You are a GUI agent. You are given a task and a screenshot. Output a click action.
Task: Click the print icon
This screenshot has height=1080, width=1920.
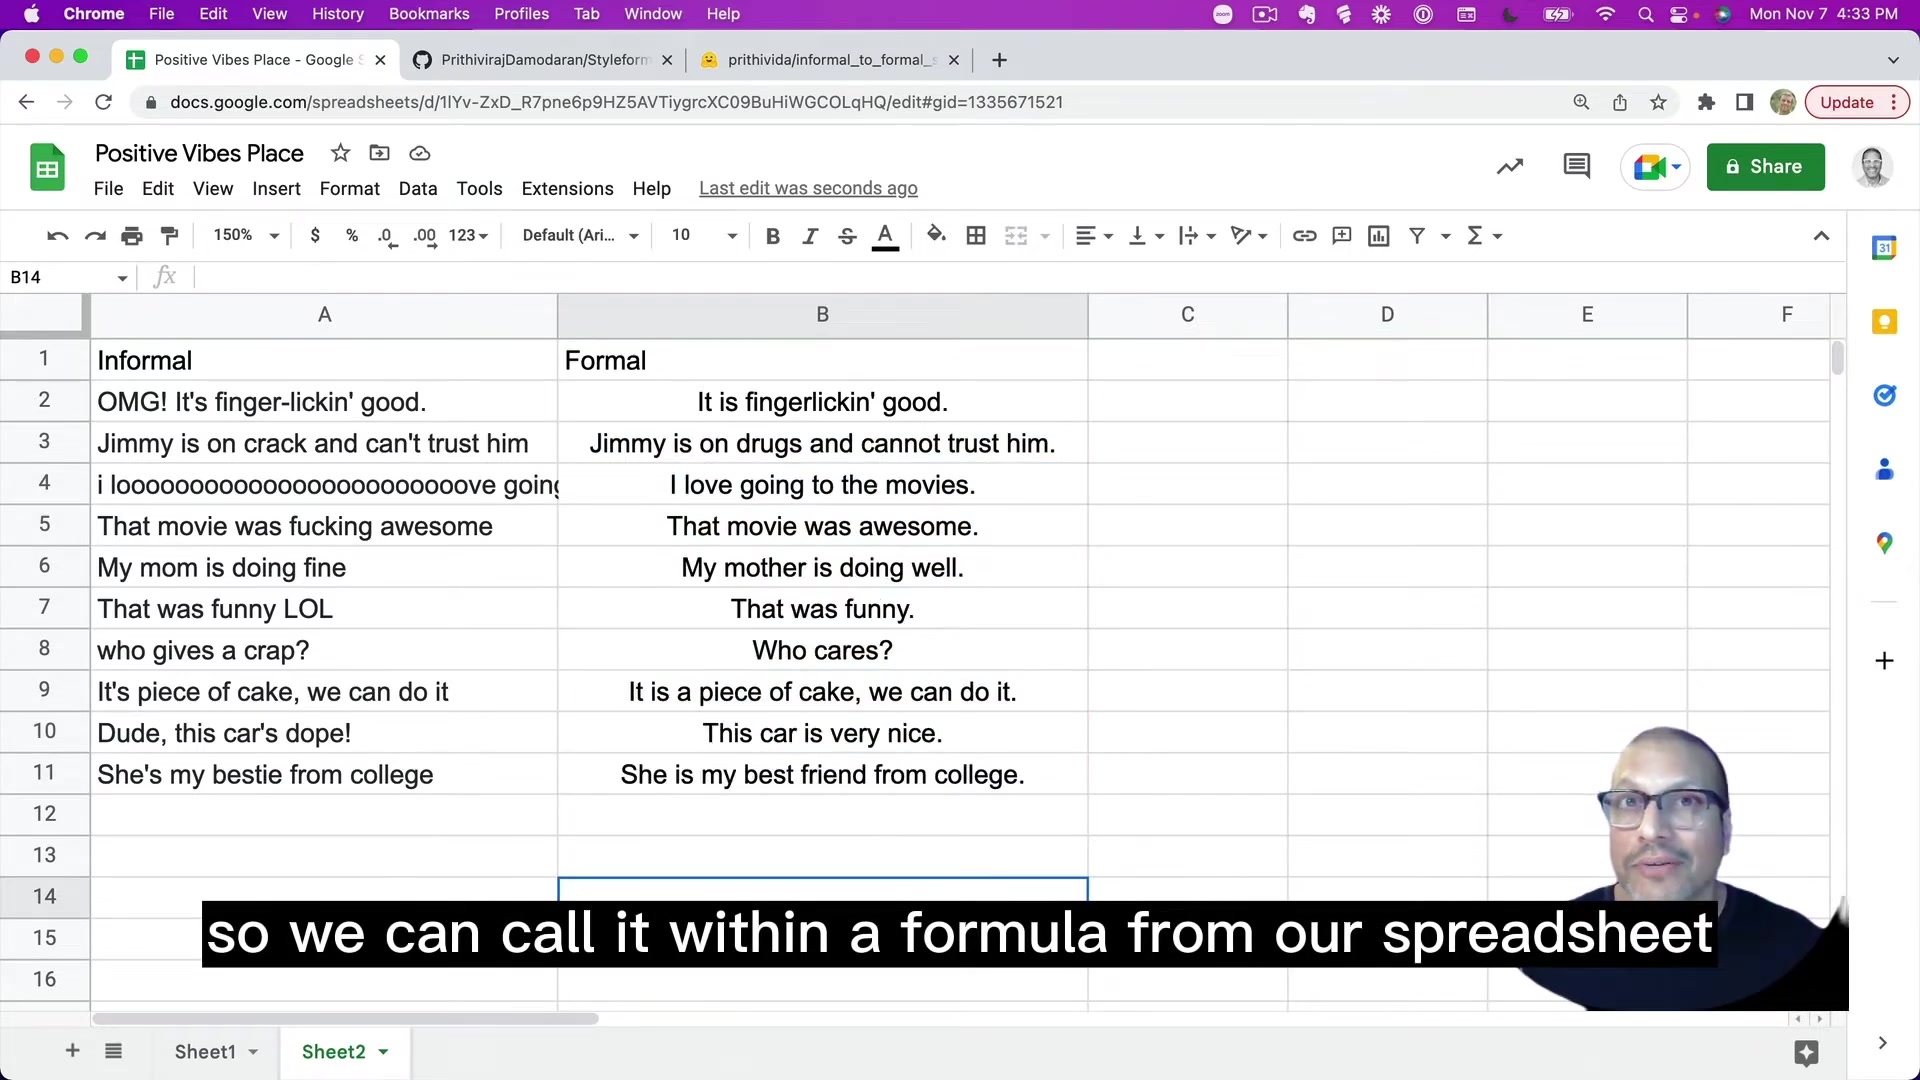click(x=132, y=236)
